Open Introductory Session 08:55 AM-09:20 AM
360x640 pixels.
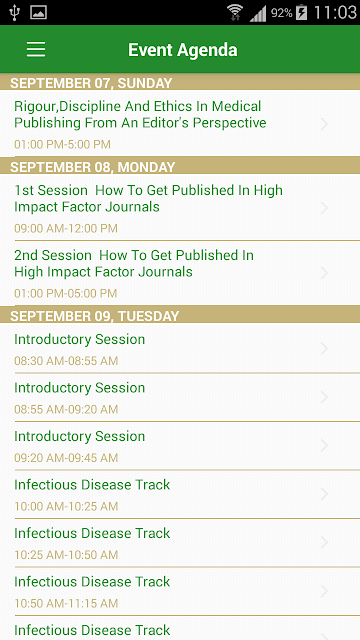(x=180, y=397)
